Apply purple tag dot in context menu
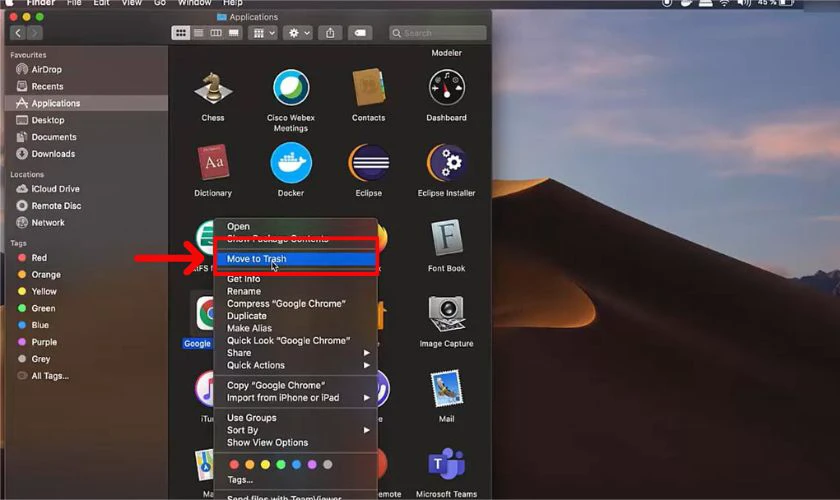The width and height of the screenshot is (840, 500). click(312, 465)
